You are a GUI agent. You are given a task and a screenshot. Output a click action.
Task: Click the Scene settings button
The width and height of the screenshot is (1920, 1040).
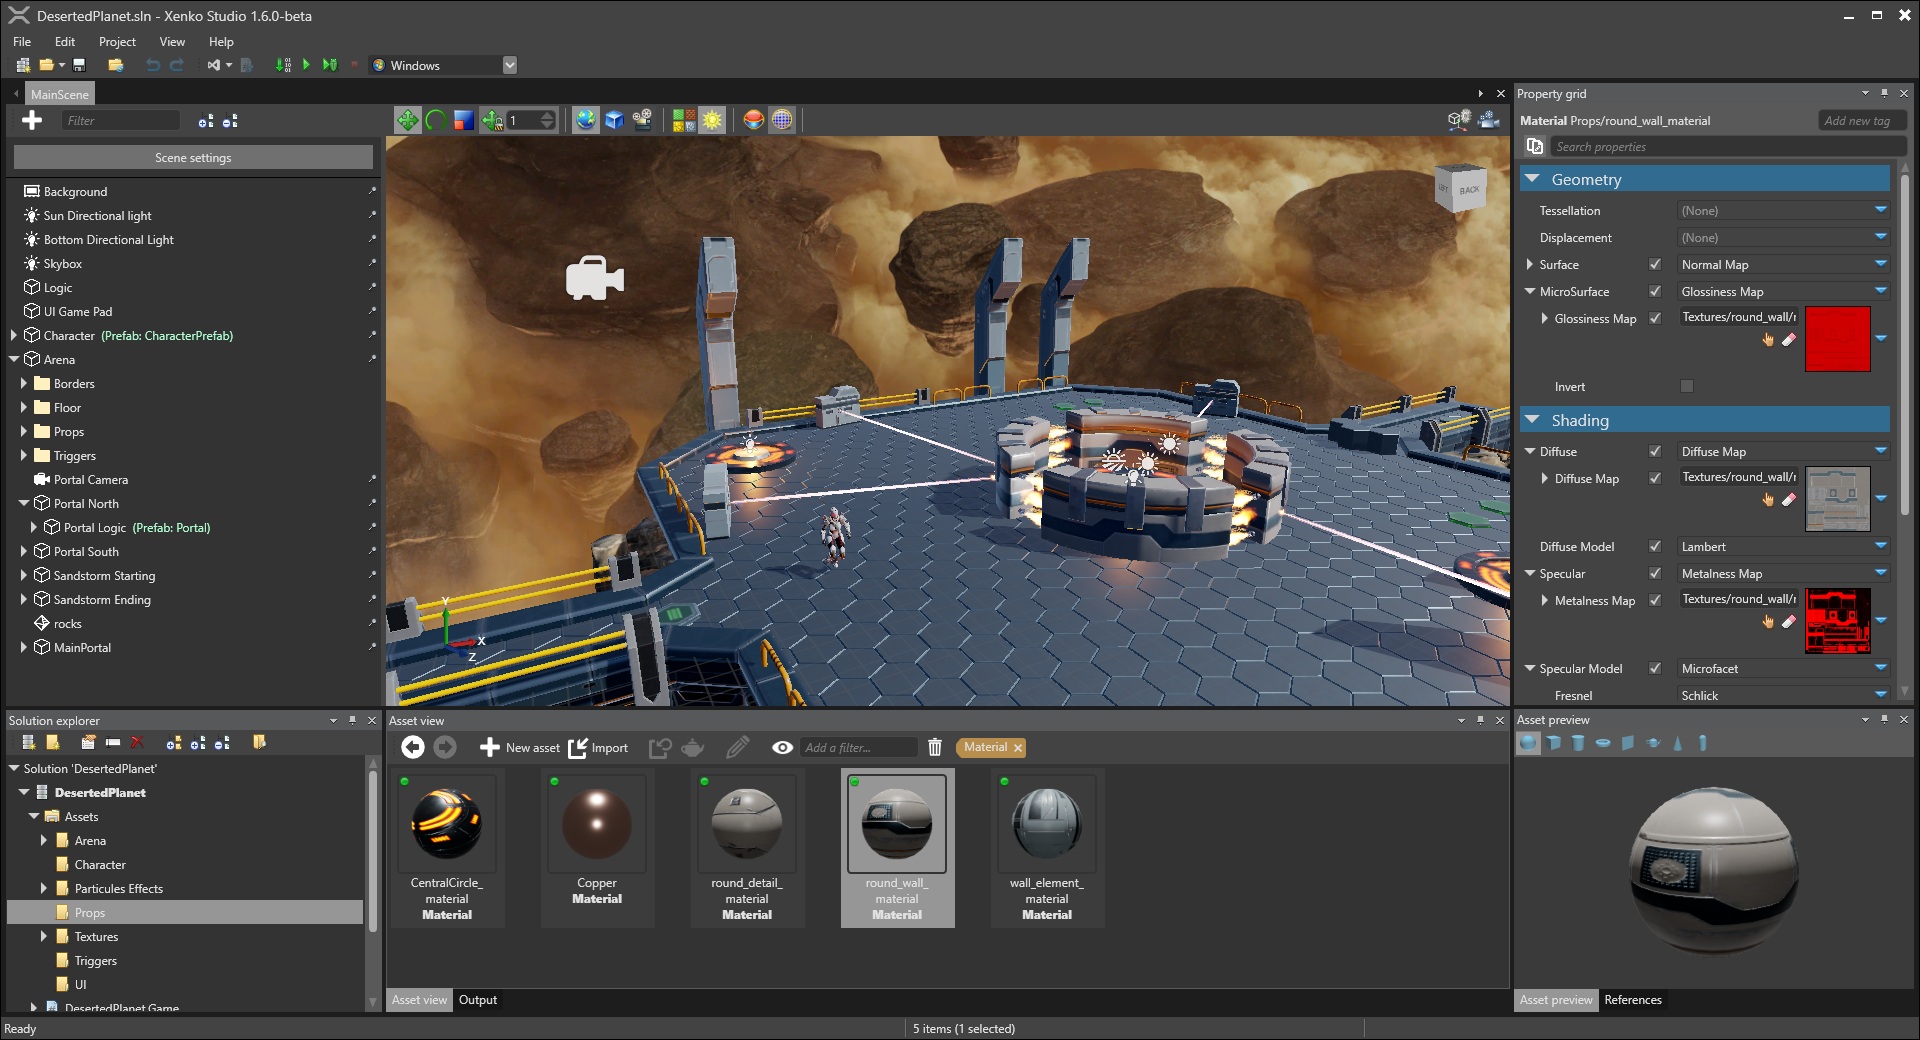pos(193,158)
